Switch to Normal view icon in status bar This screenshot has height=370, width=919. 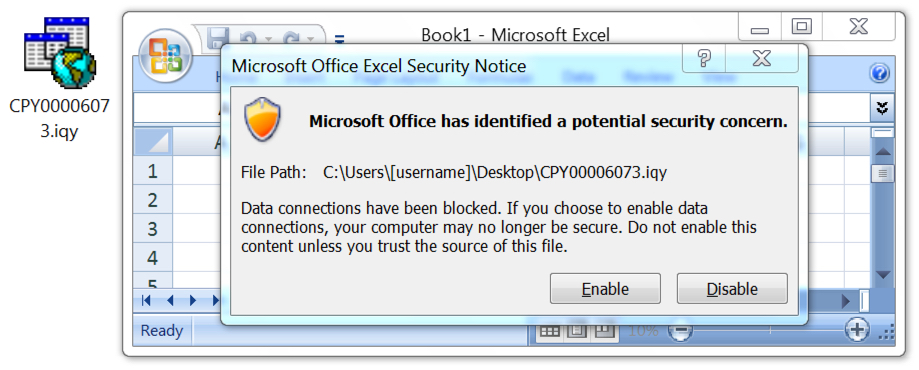(549, 331)
